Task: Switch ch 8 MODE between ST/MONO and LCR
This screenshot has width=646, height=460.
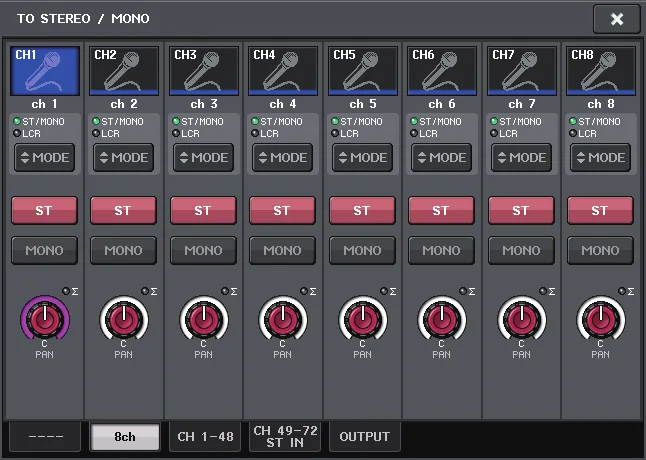Action: pyautogui.click(x=601, y=157)
